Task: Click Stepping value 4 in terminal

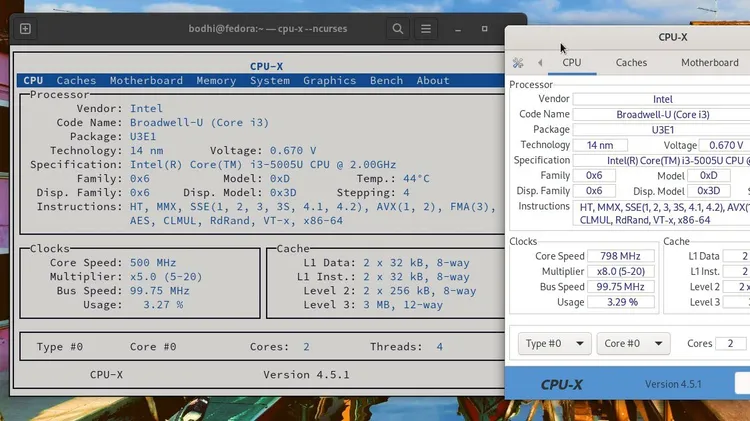Action: 406,193
